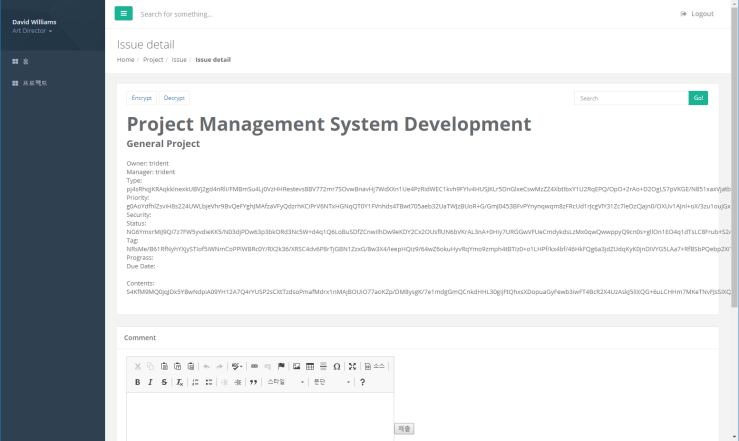Maximize the comment editor
The width and height of the screenshot is (739, 441).
[x=352, y=366]
